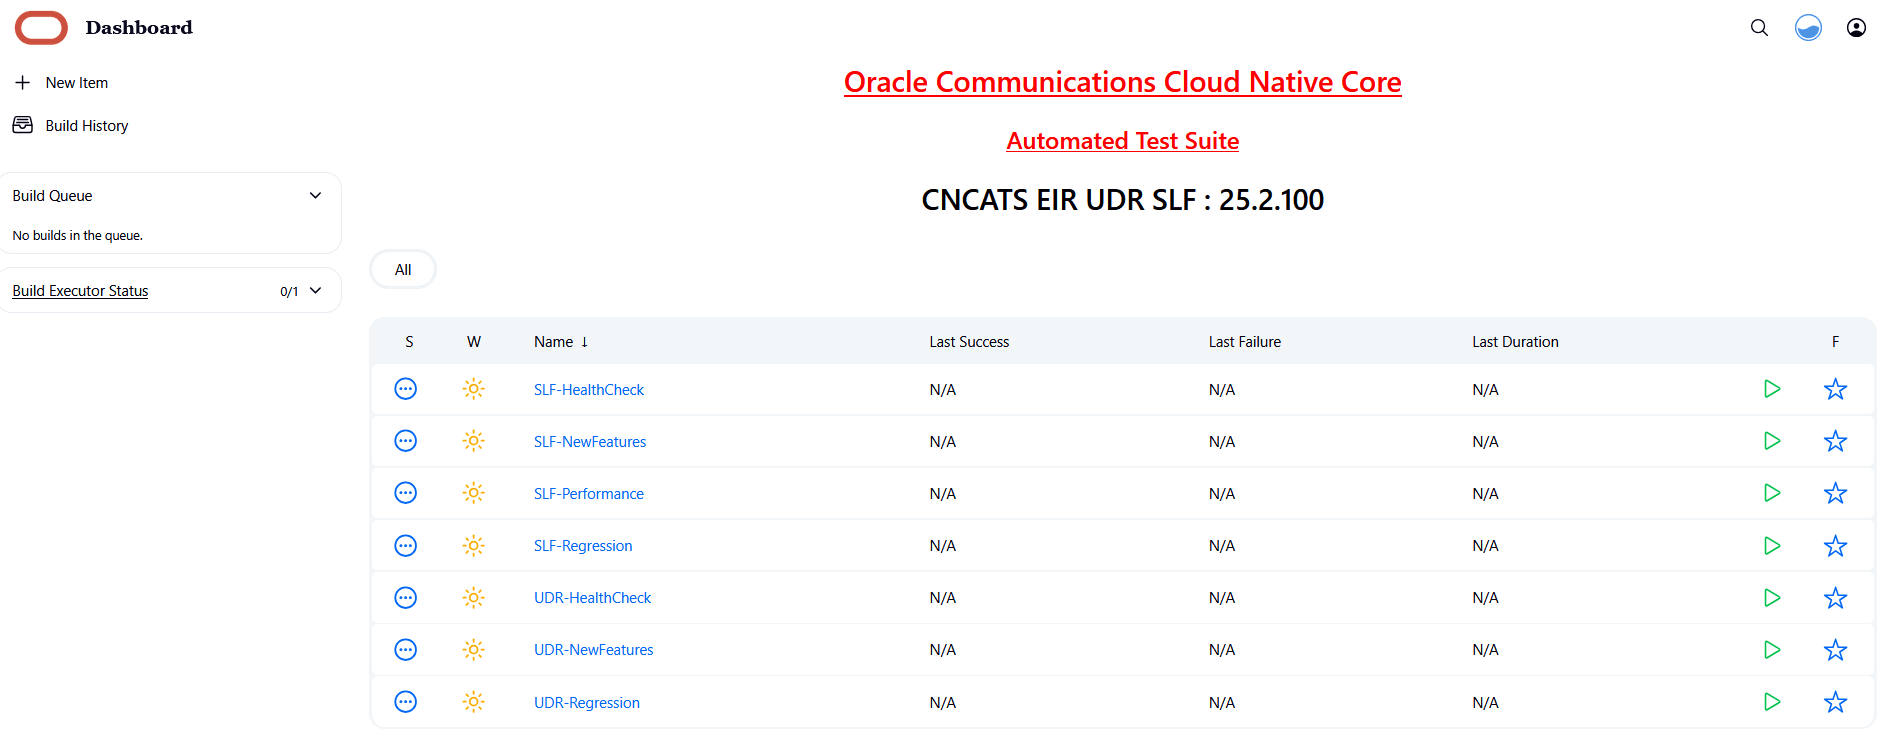Favorite UDR-HealthCheck with its star

click(1835, 598)
